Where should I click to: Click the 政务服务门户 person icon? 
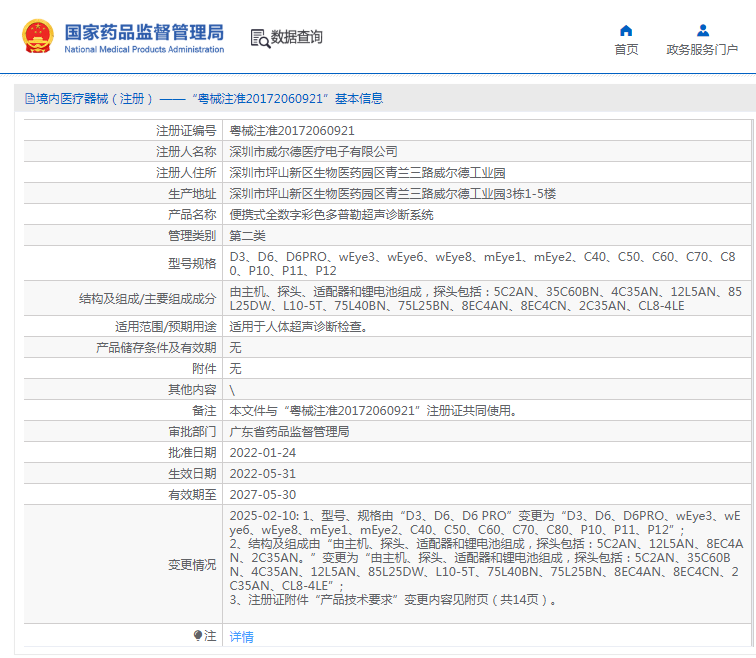(702, 30)
